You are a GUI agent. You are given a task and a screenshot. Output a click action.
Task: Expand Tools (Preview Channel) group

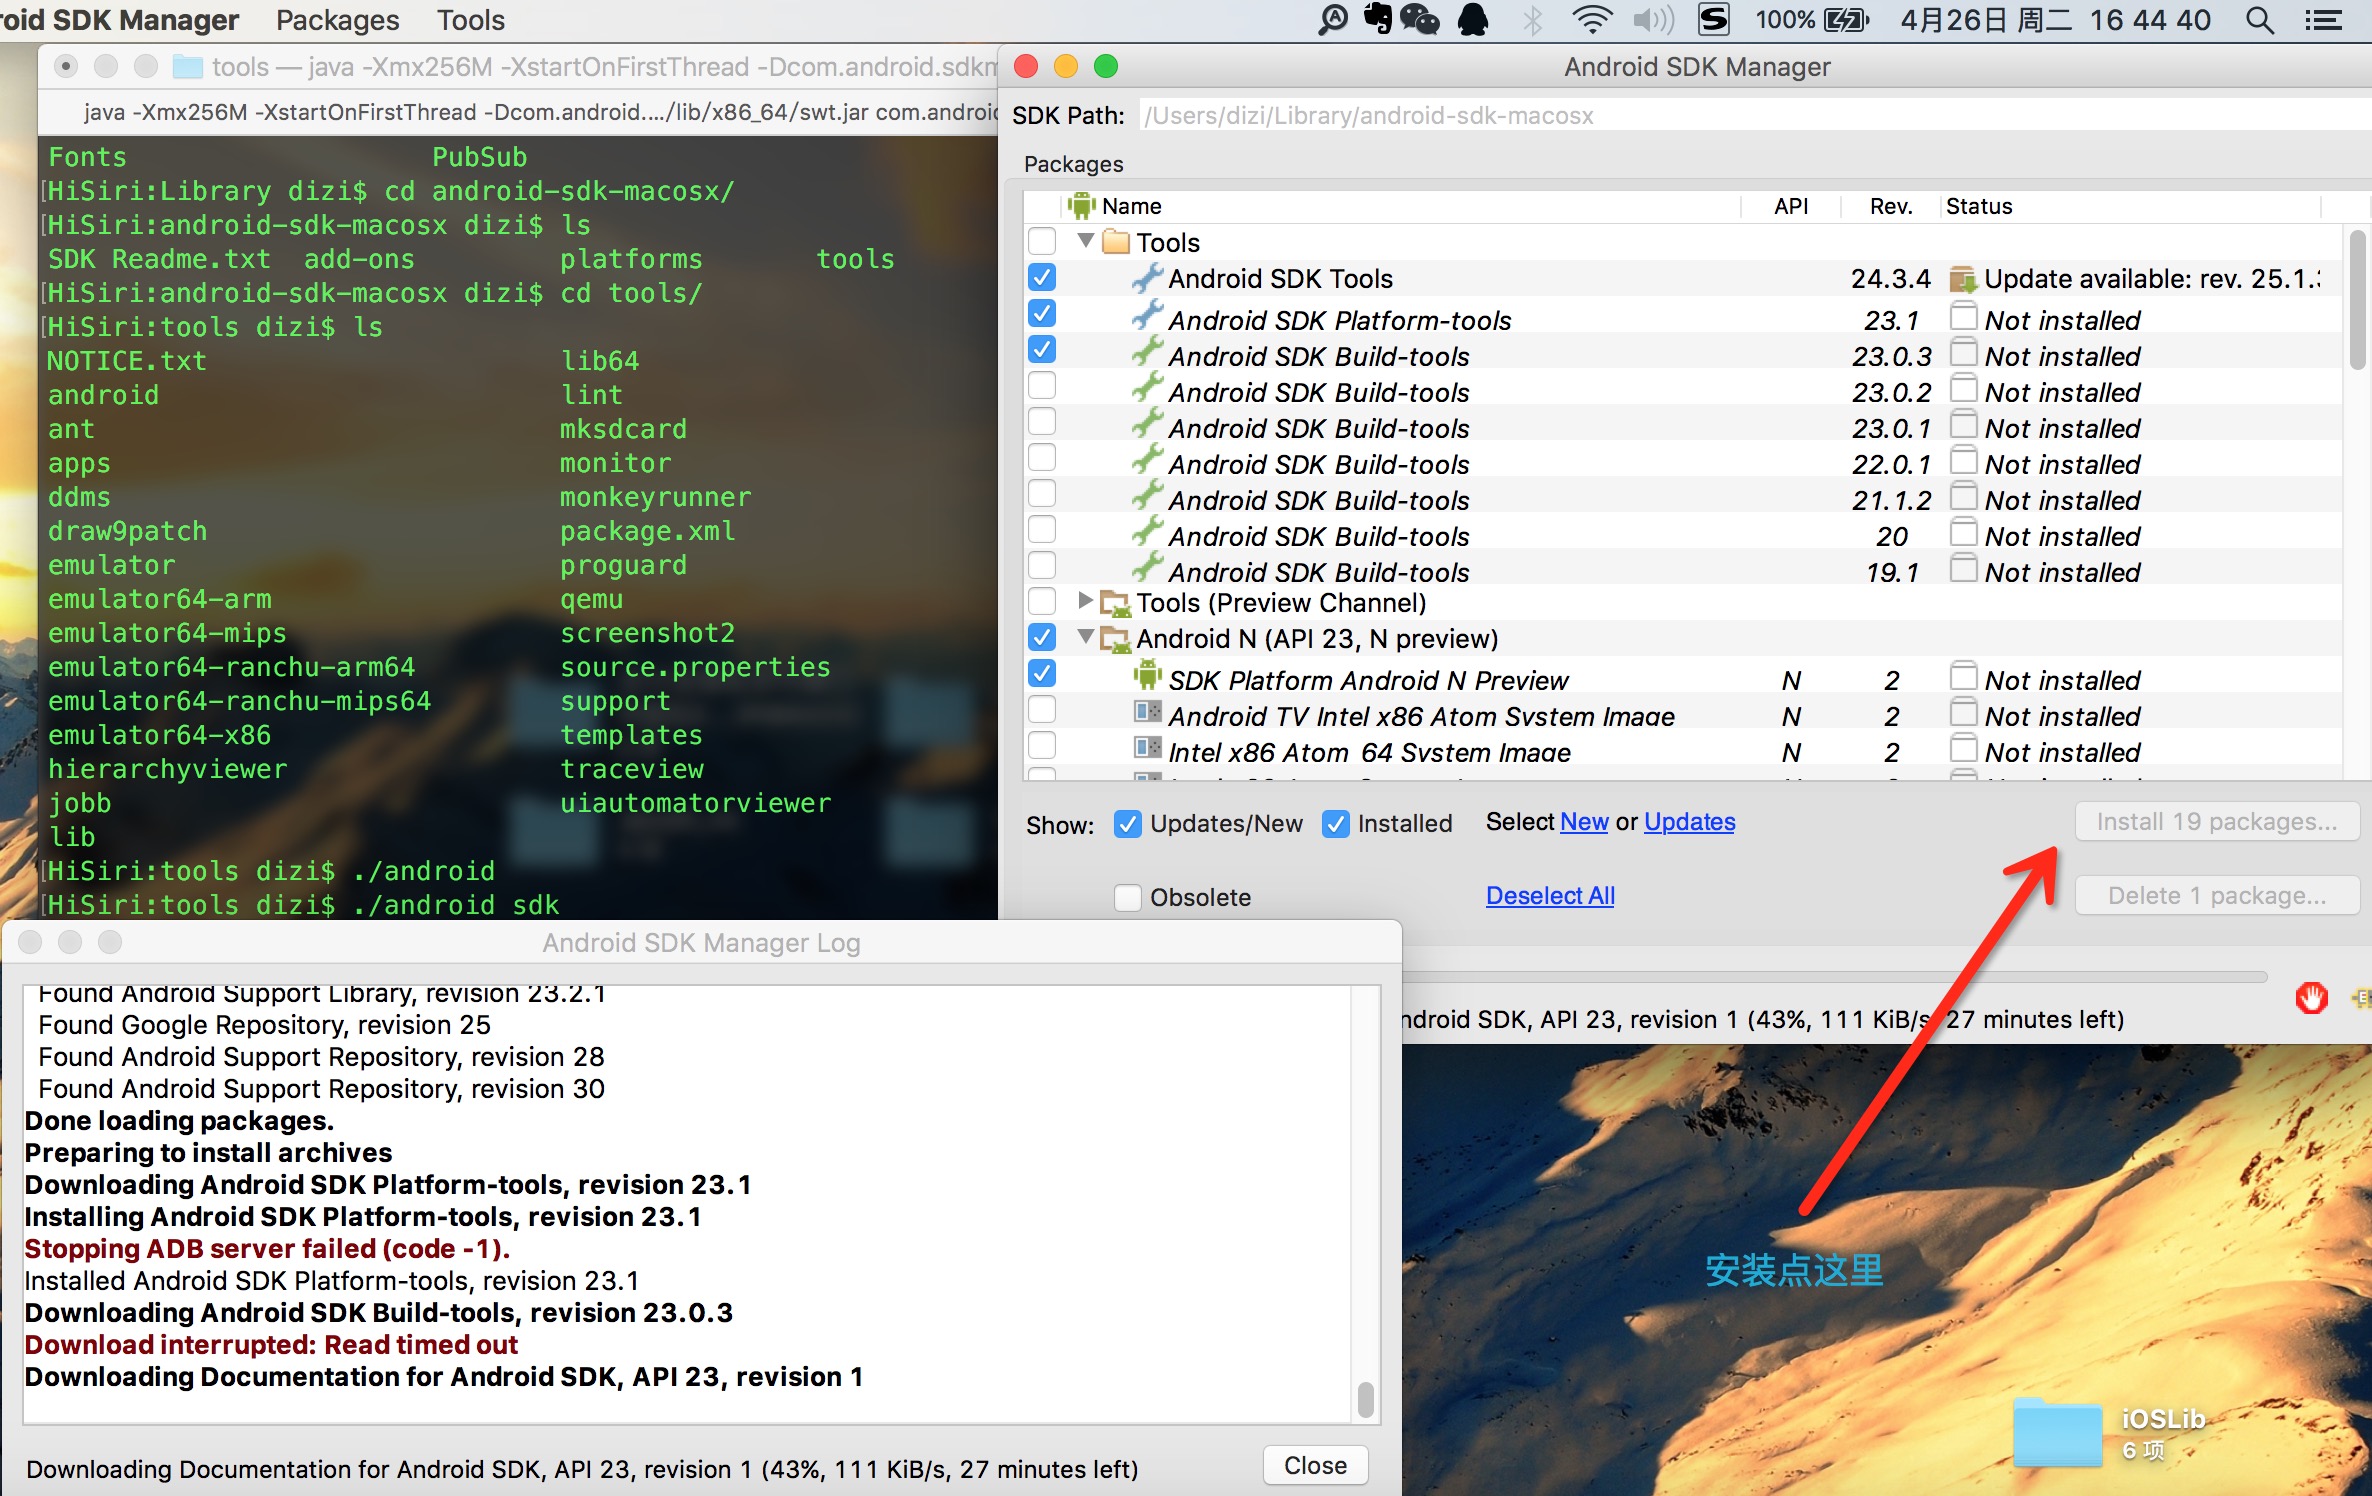(1085, 601)
